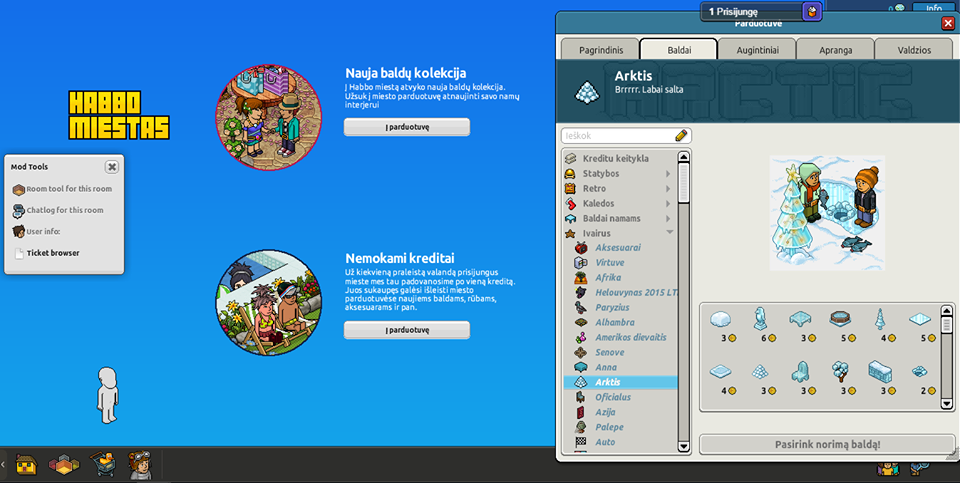Switch to the Augintiniai tab
The width and height of the screenshot is (960, 483).
757,50
